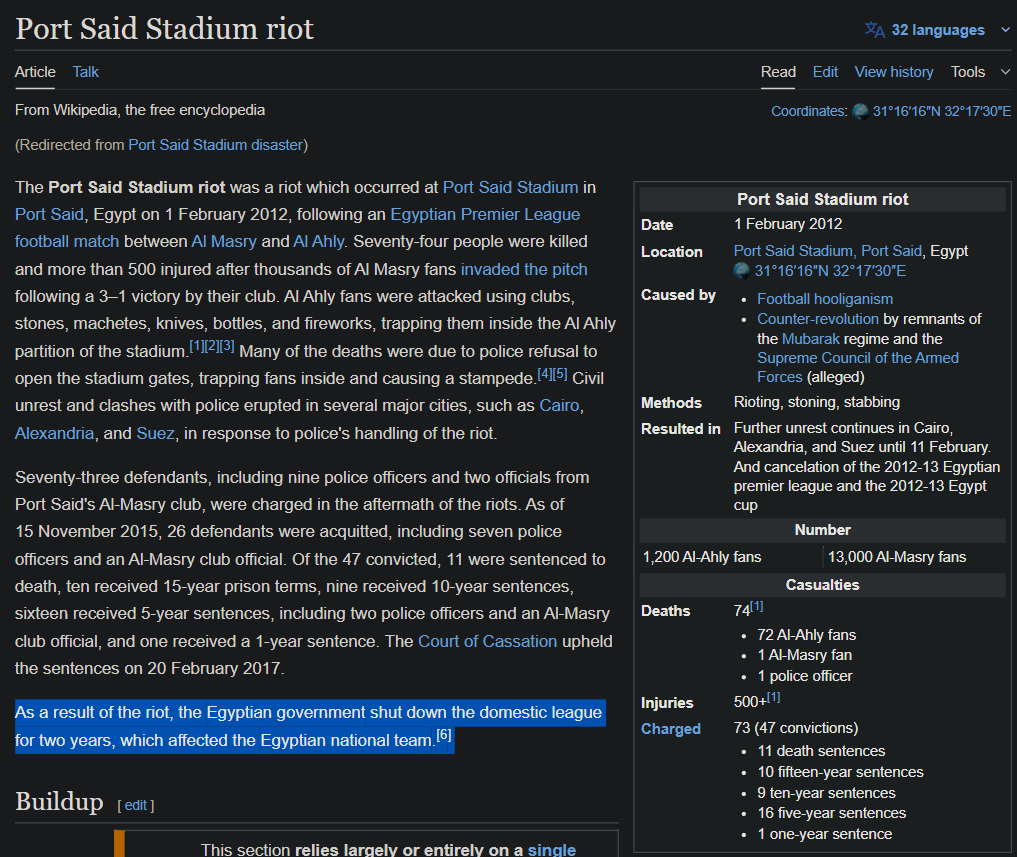The width and height of the screenshot is (1017, 857).
Task: Click the Casualties header in the infobox
Action: click(x=822, y=585)
